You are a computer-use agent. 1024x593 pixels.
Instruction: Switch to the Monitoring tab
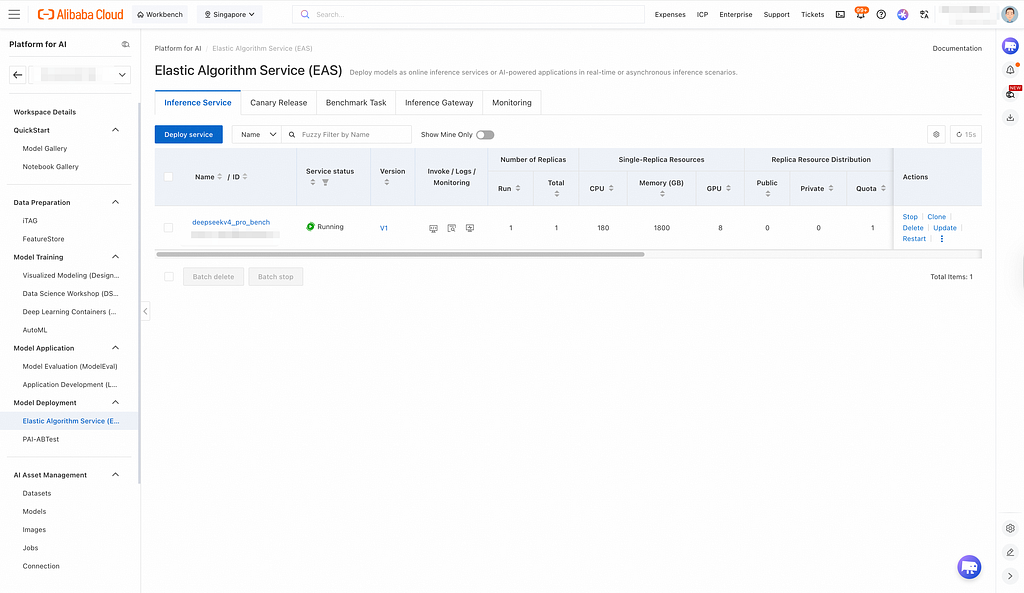tap(511, 103)
